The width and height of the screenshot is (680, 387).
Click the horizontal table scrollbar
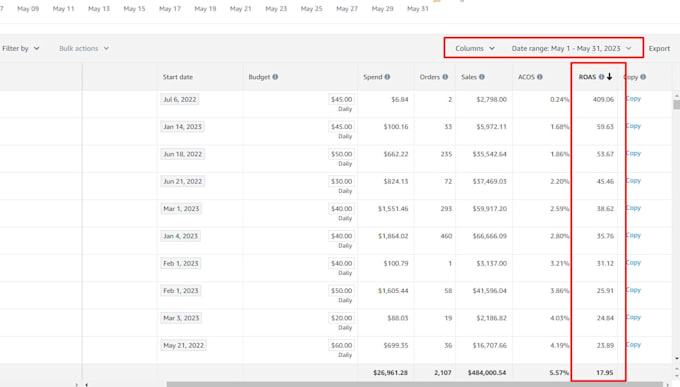(416, 384)
